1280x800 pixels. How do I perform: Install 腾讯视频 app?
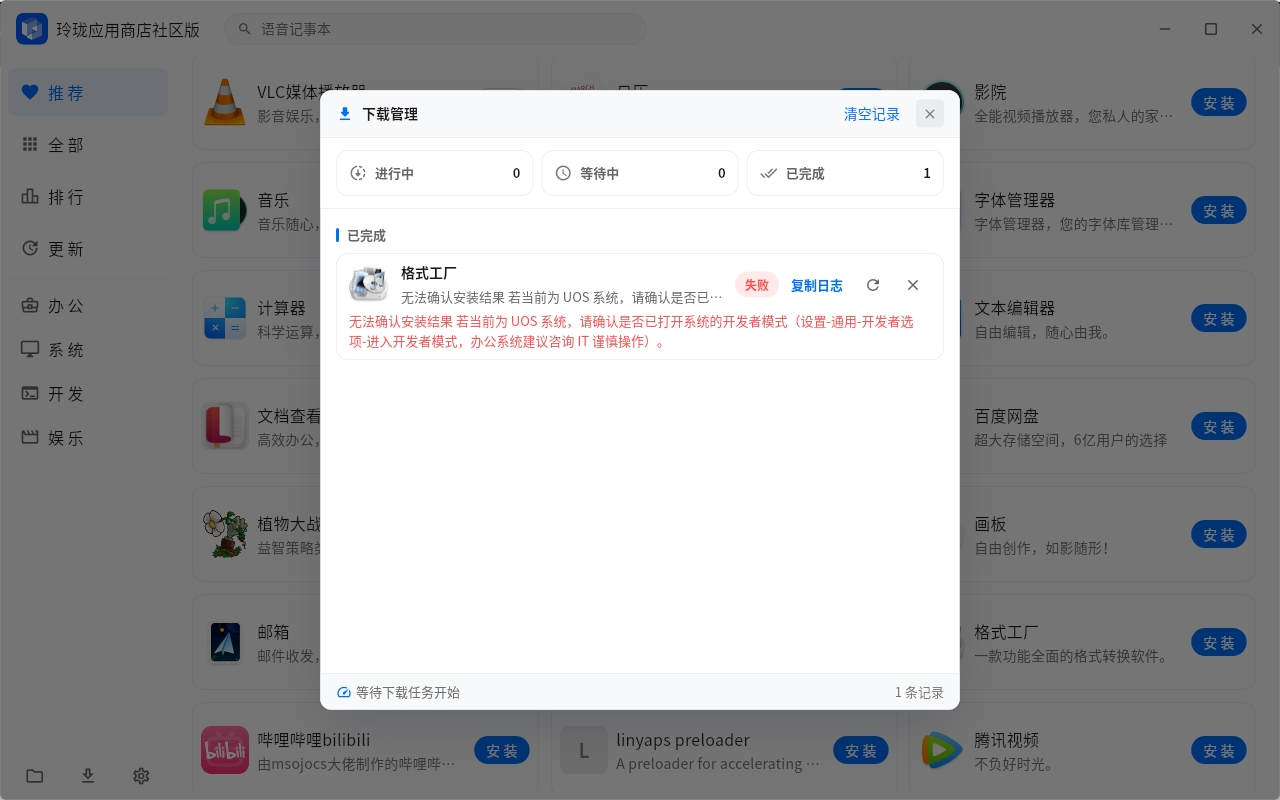tap(1219, 751)
